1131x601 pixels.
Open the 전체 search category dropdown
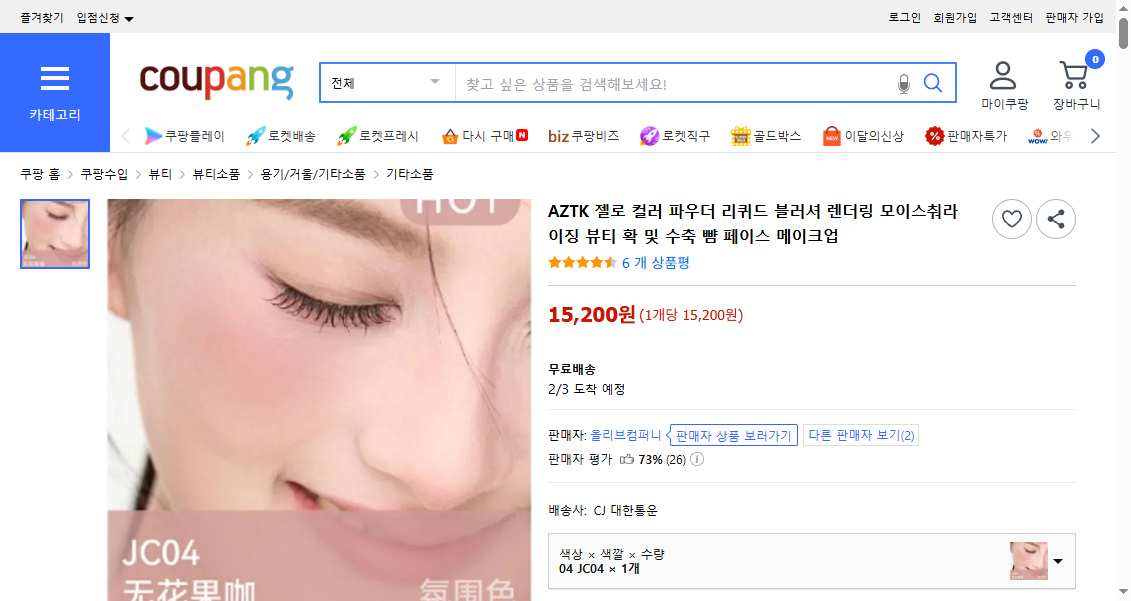[x=386, y=82]
